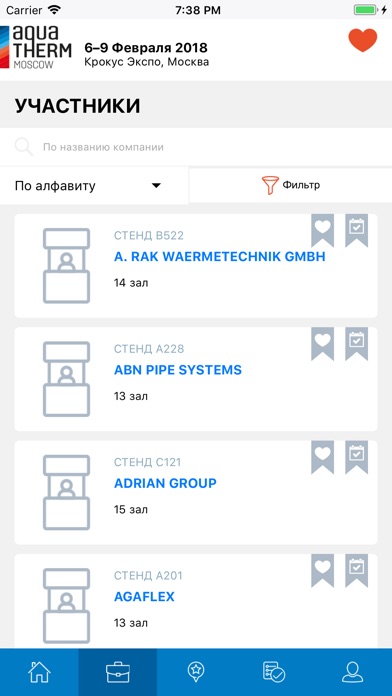This screenshot has height=696, width=392.
Task: Tap the red heart favorites icon in header
Action: click(x=363, y=40)
